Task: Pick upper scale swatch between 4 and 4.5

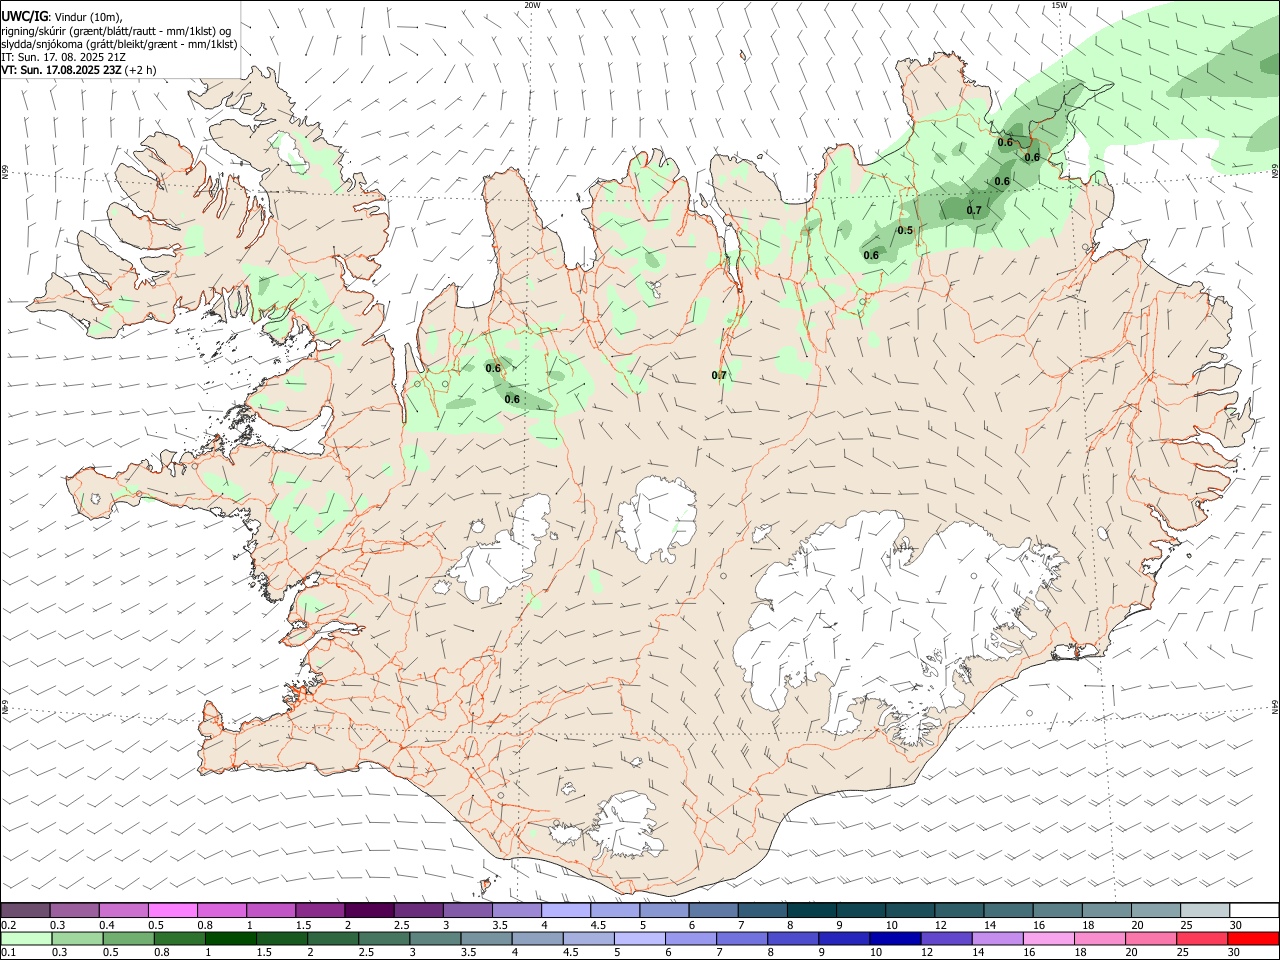Action: click(566, 910)
